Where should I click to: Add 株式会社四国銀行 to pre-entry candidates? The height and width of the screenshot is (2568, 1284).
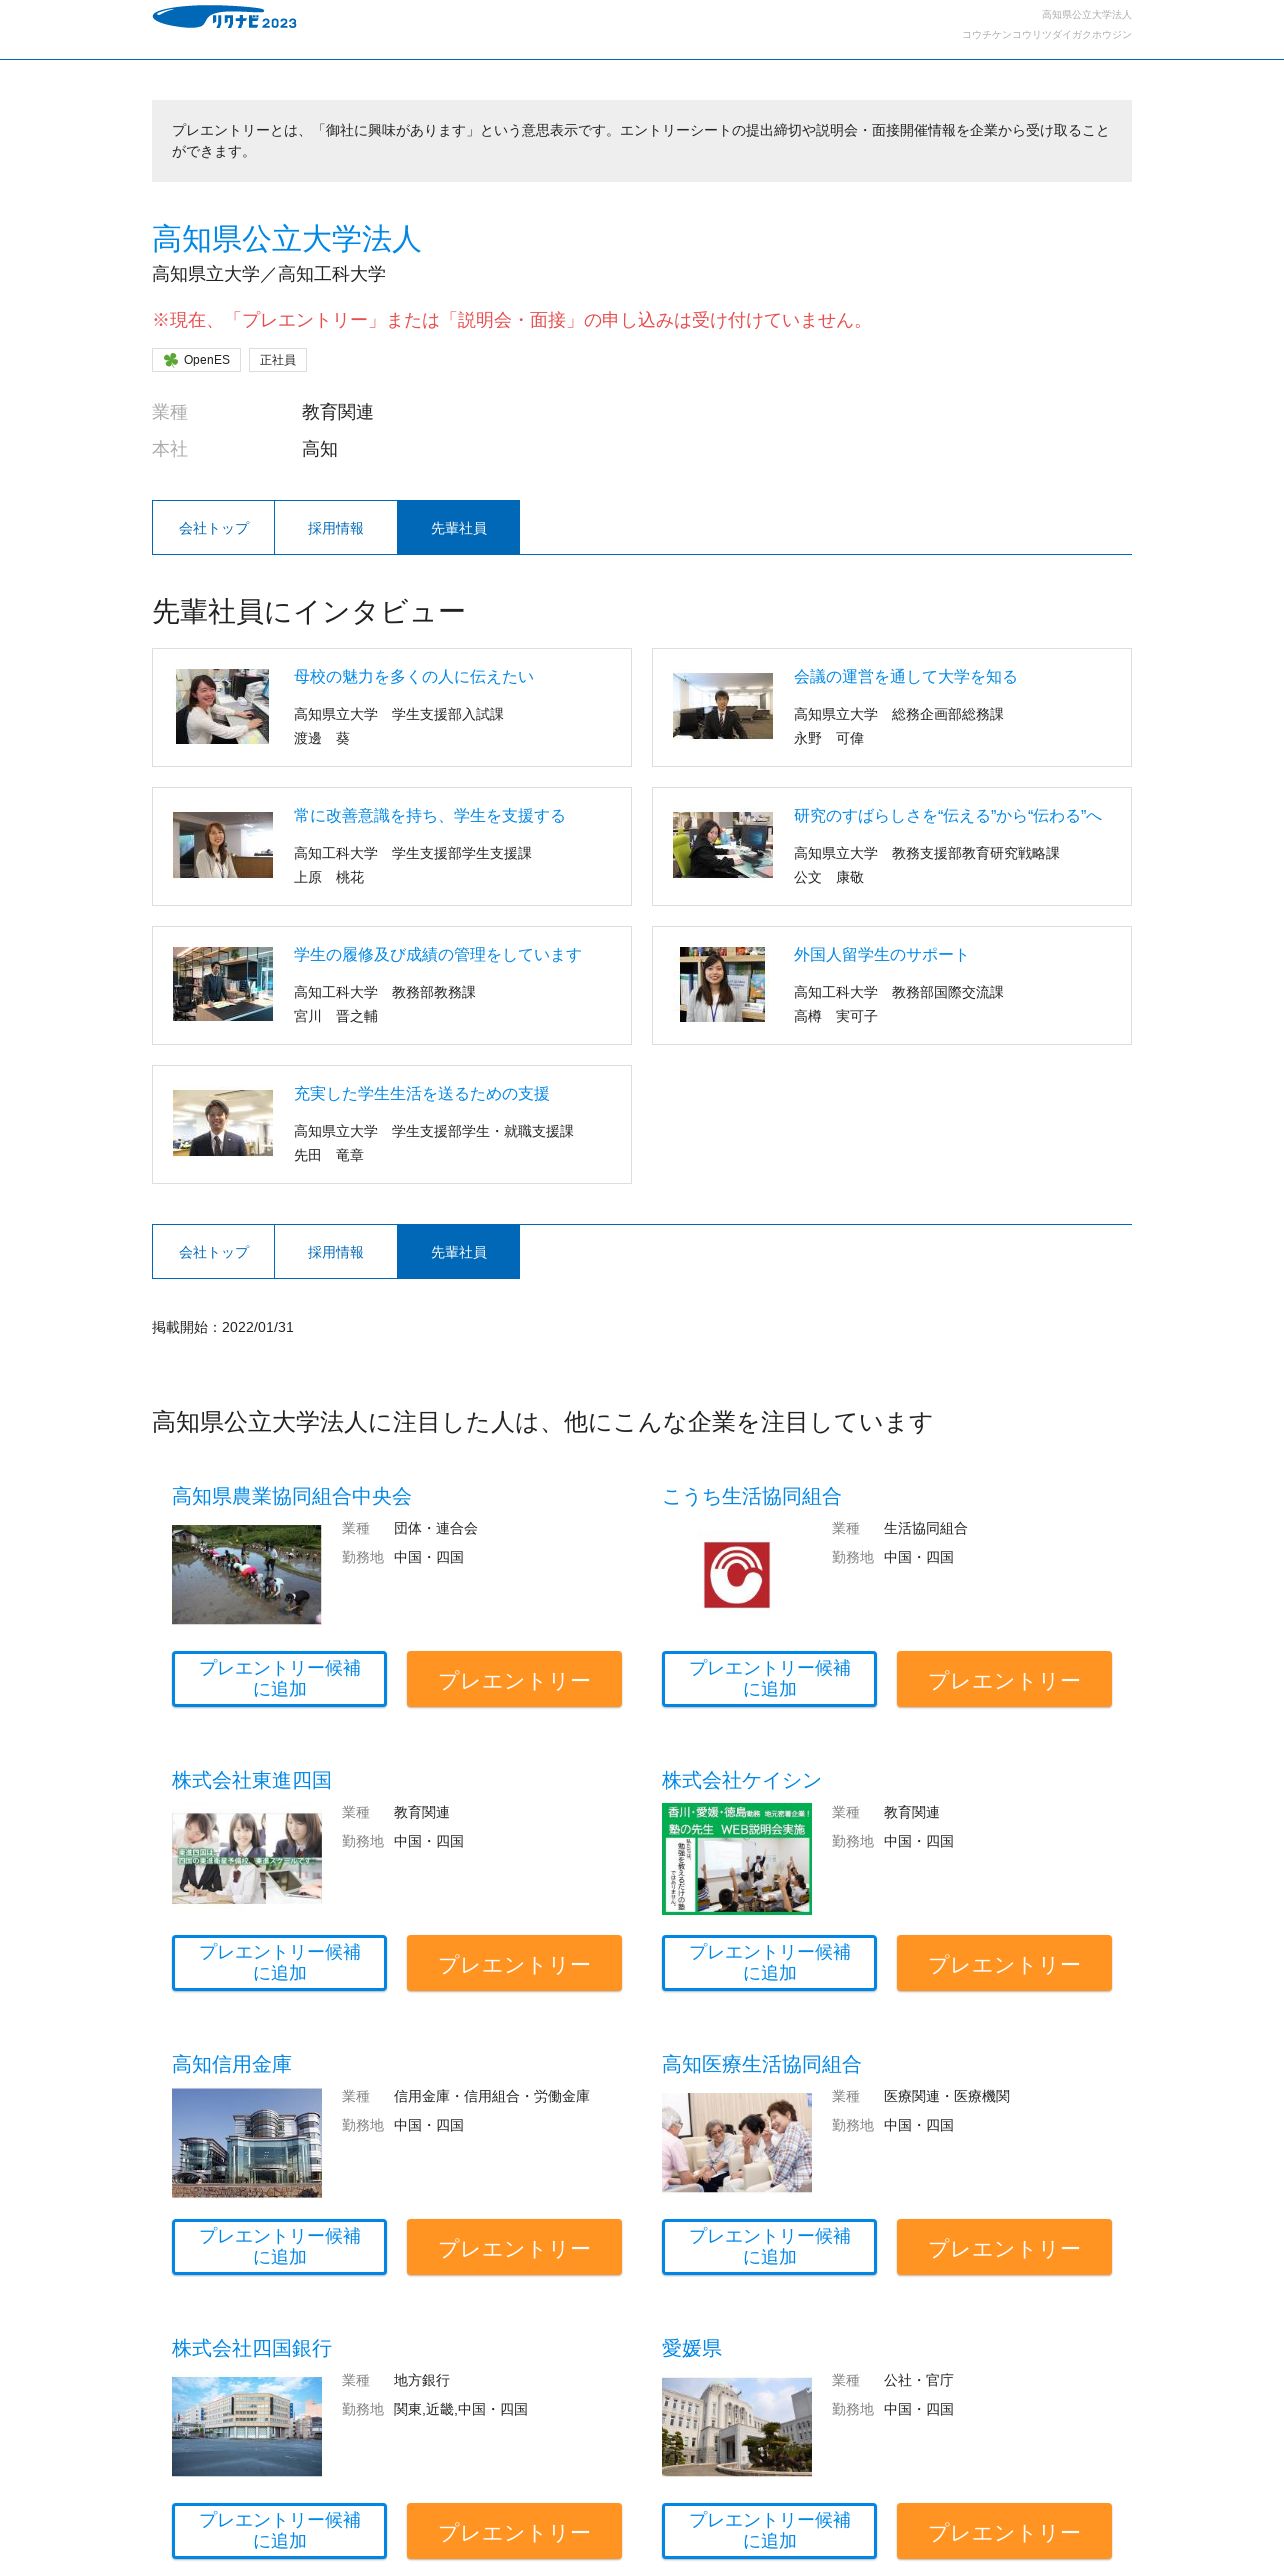[279, 2531]
